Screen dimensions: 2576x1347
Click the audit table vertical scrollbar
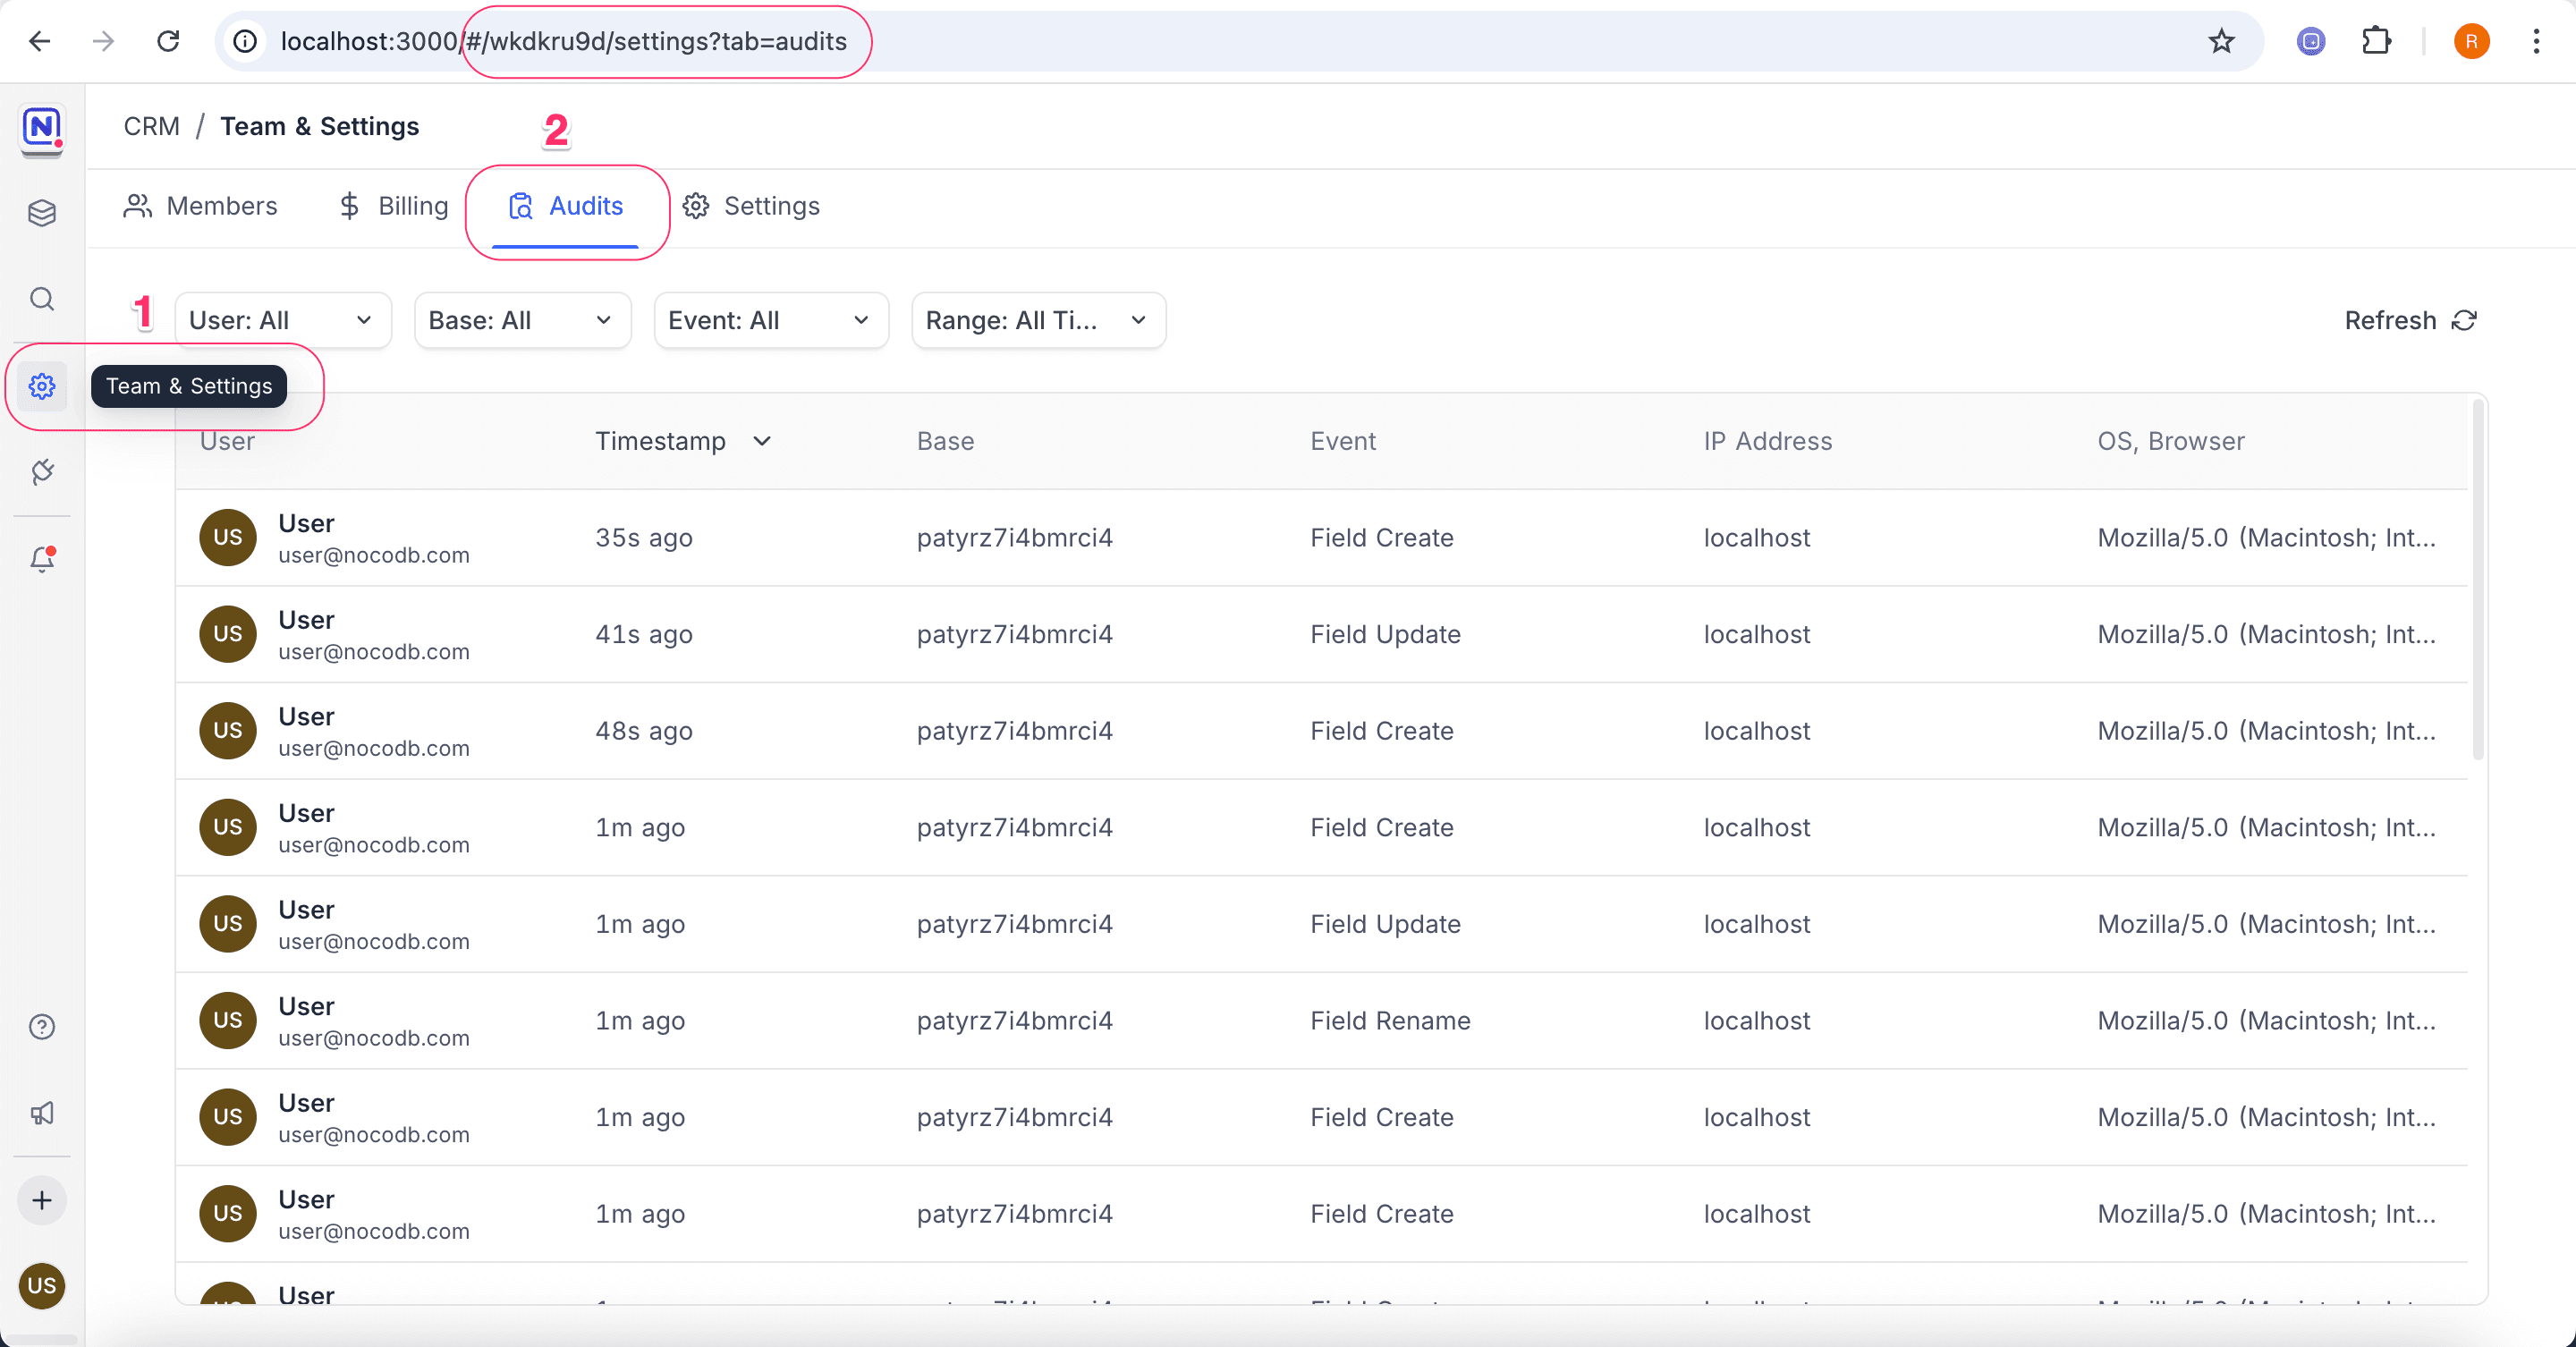click(x=2477, y=580)
